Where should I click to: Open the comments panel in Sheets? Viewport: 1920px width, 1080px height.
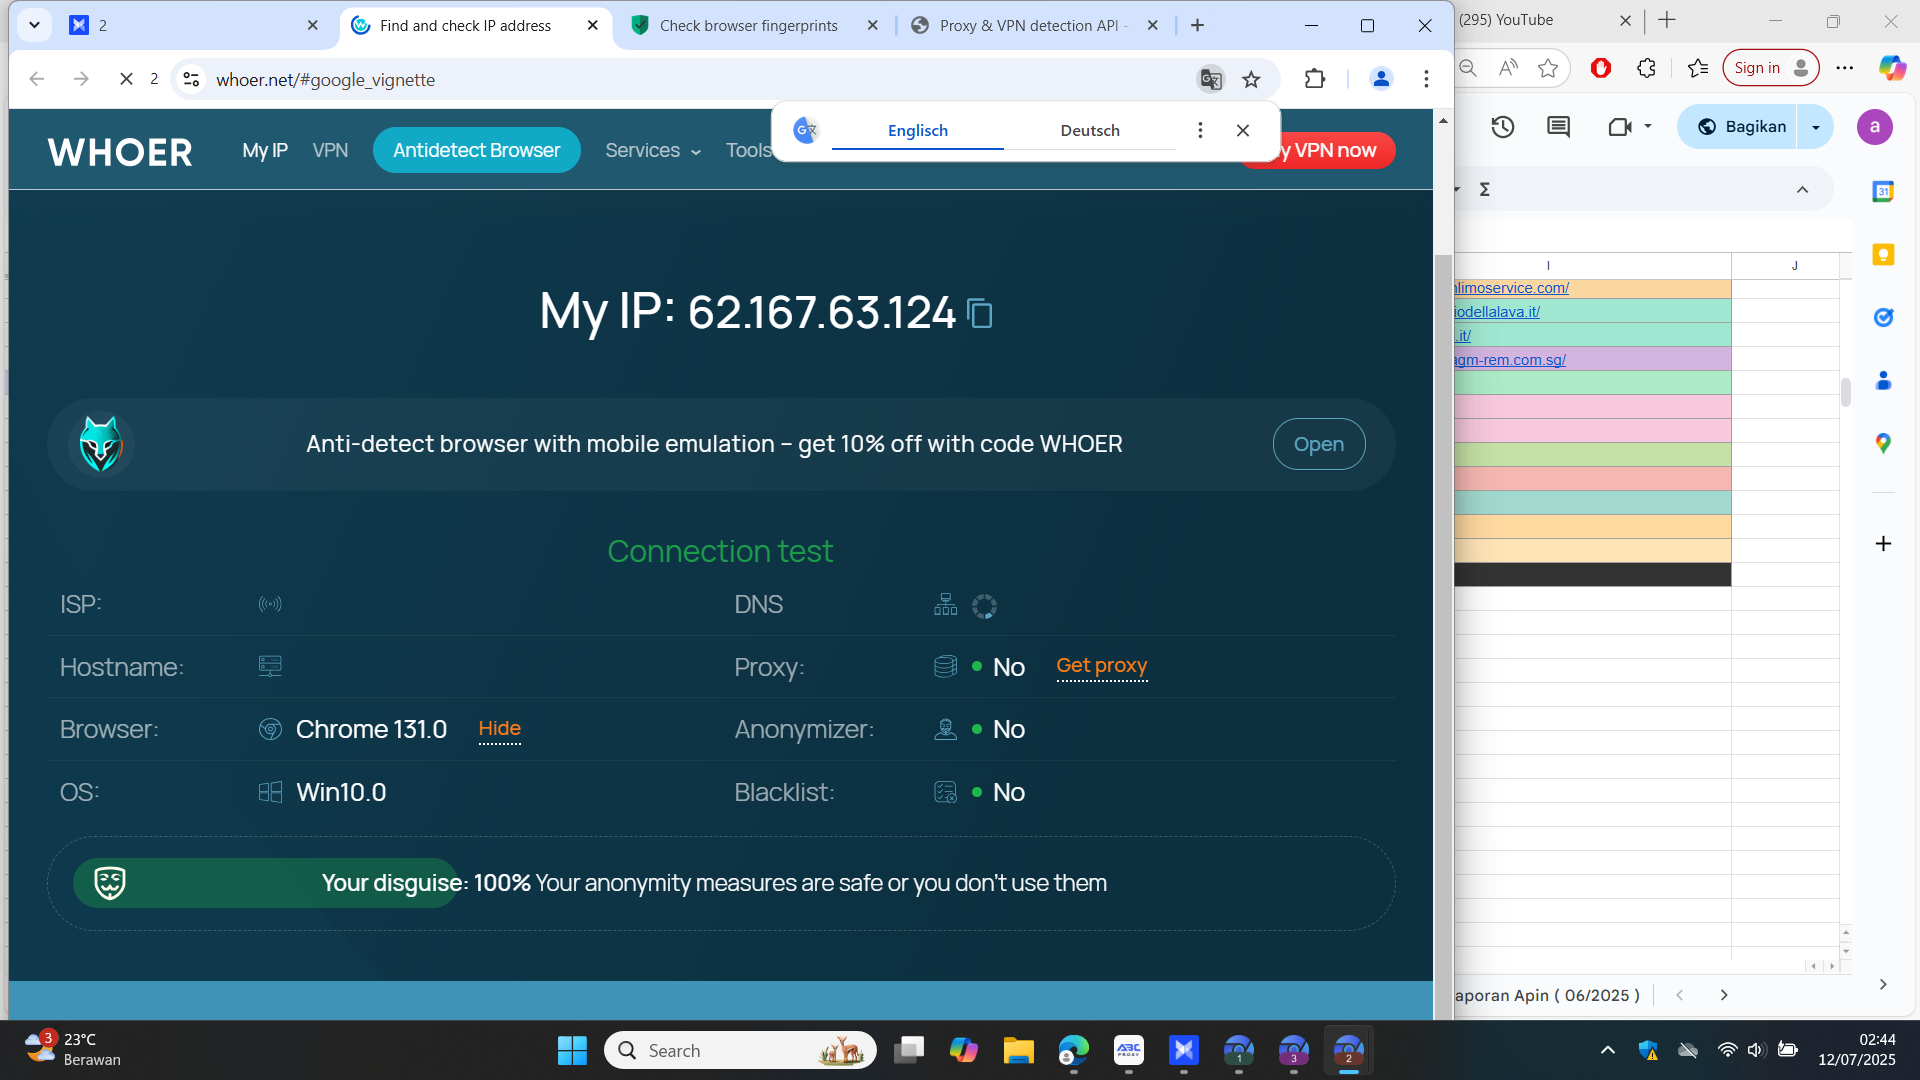point(1558,127)
